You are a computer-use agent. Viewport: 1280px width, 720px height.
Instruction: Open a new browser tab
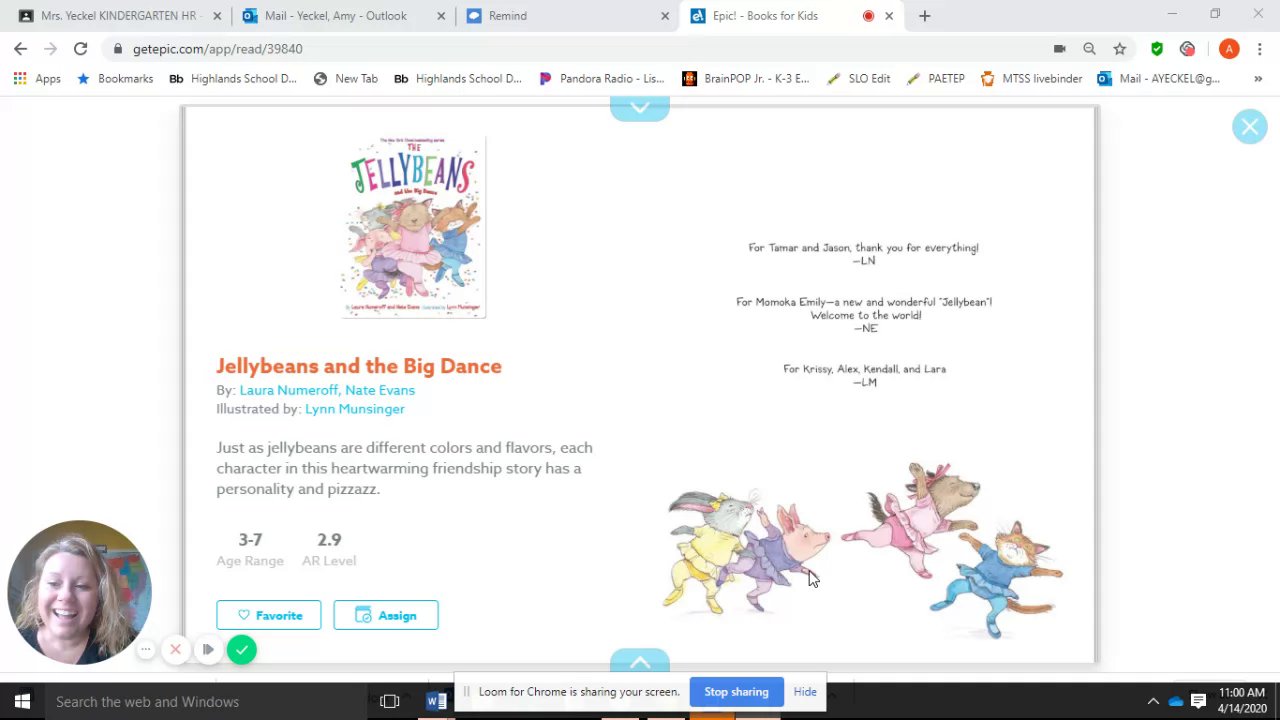(924, 16)
